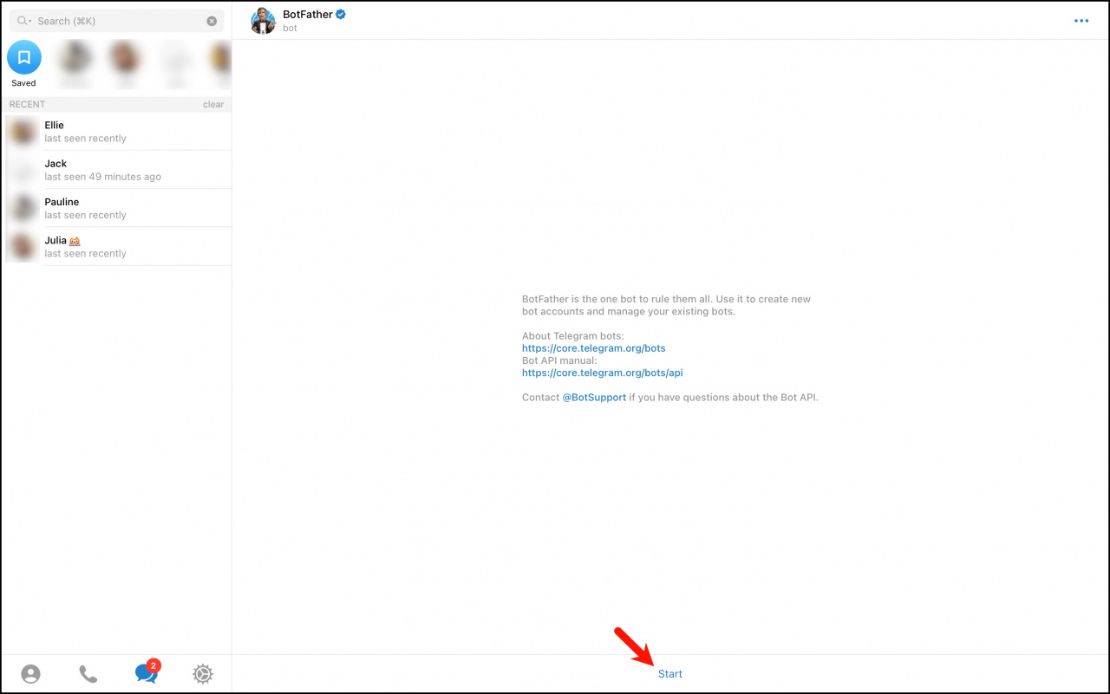Open BotFather chat title info
Viewport: 1110px width, 694px height.
(x=307, y=14)
